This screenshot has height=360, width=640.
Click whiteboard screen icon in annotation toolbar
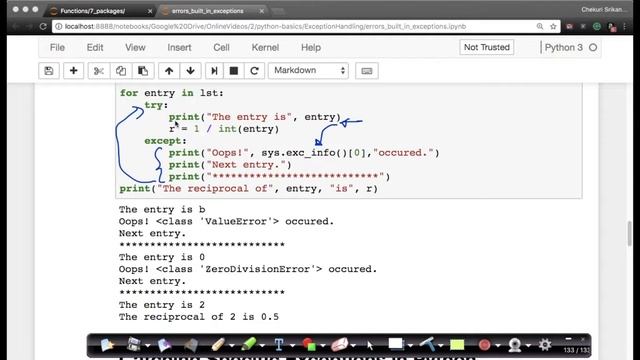point(396,344)
